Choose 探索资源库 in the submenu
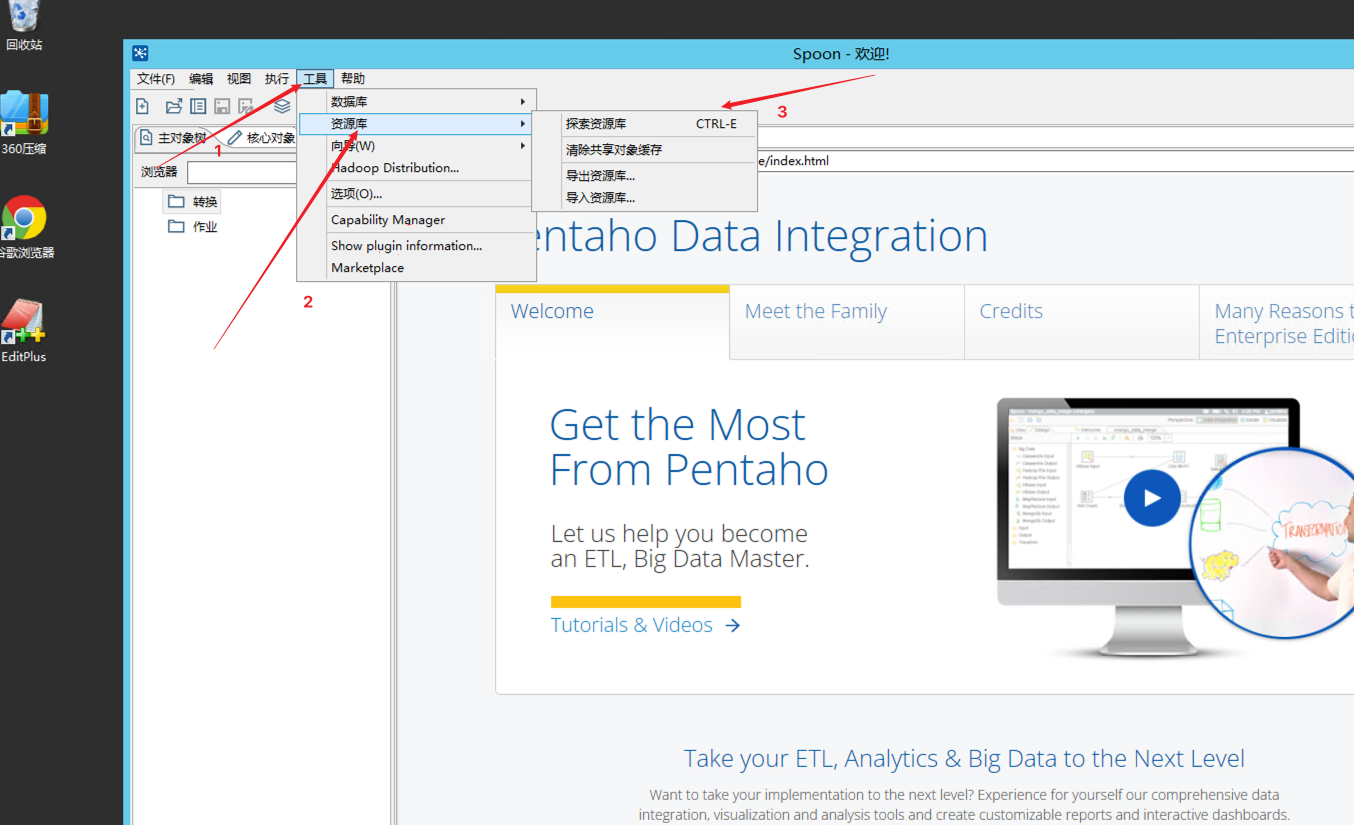The width and height of the screenshot is (1354, 825). click(644, 124)
